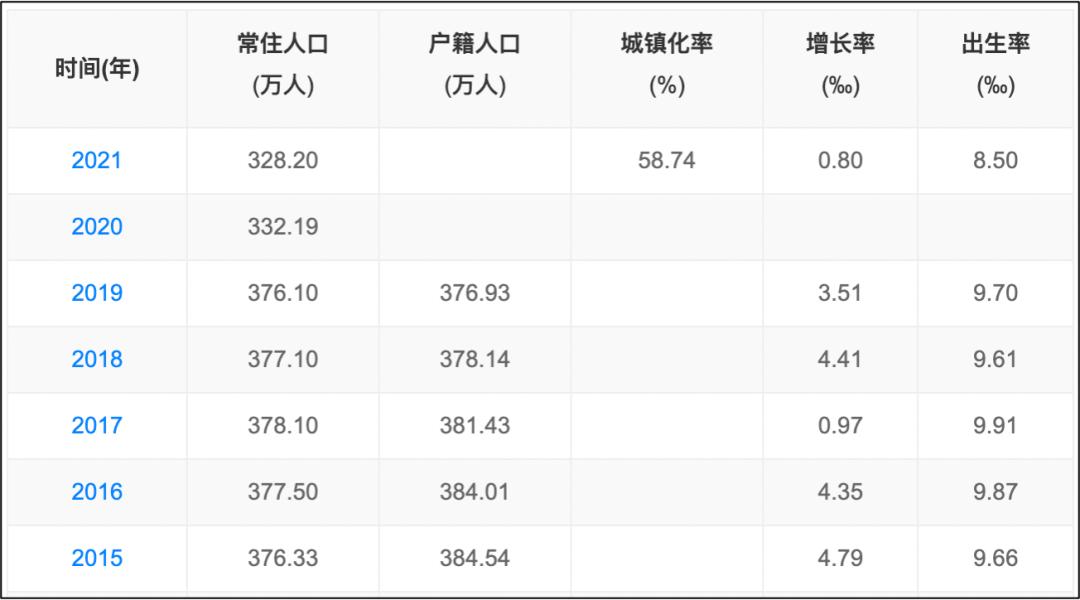Click the 时间(年) column header
Screen dimensions: 1080x600
tap(97, 69)
